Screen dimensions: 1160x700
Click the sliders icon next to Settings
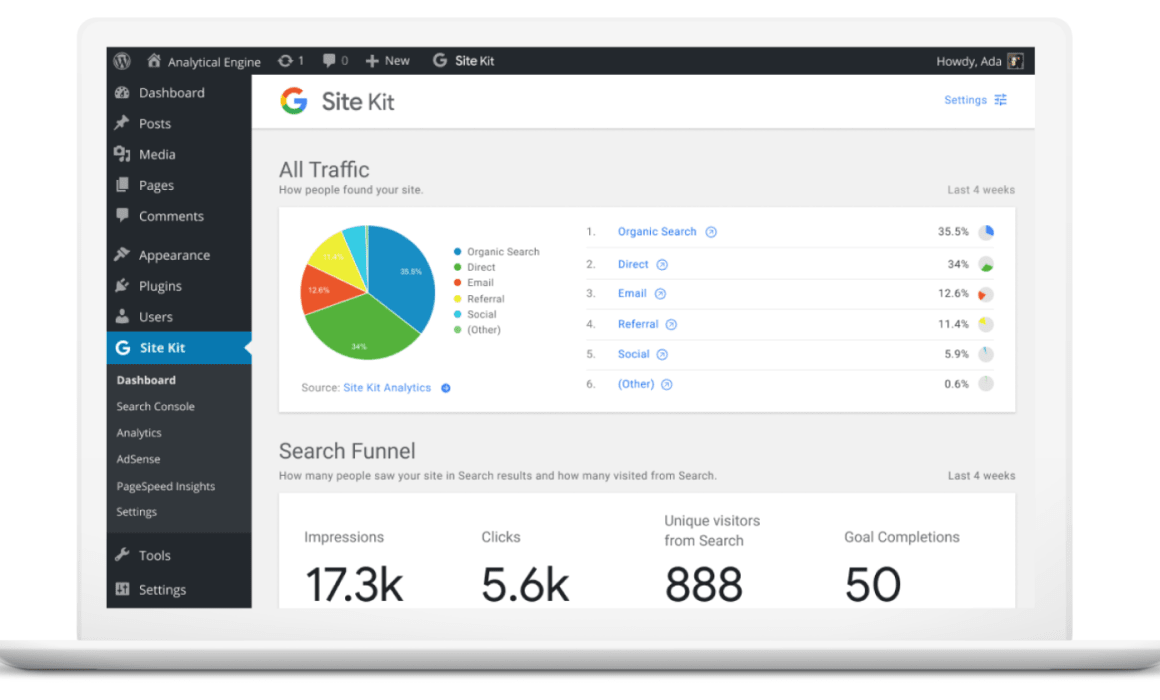[x=1000, y=100]
